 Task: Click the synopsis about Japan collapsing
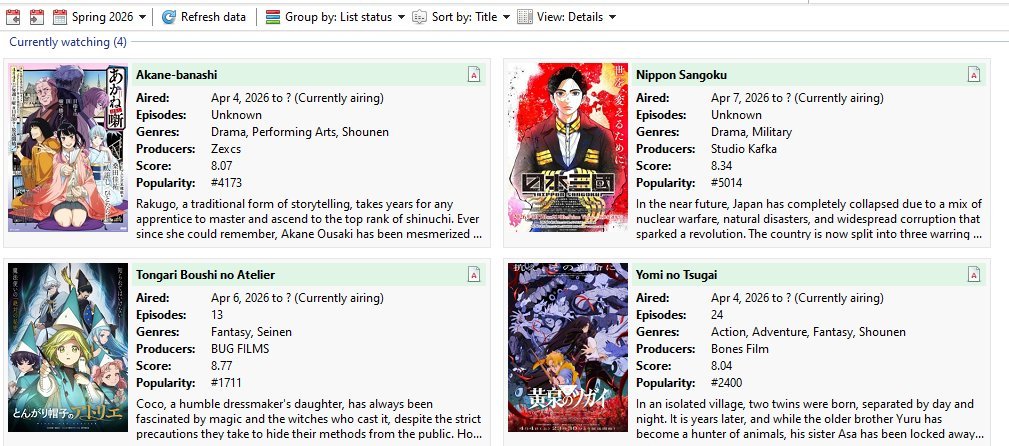pyautogui.click(x=809, y=219)
